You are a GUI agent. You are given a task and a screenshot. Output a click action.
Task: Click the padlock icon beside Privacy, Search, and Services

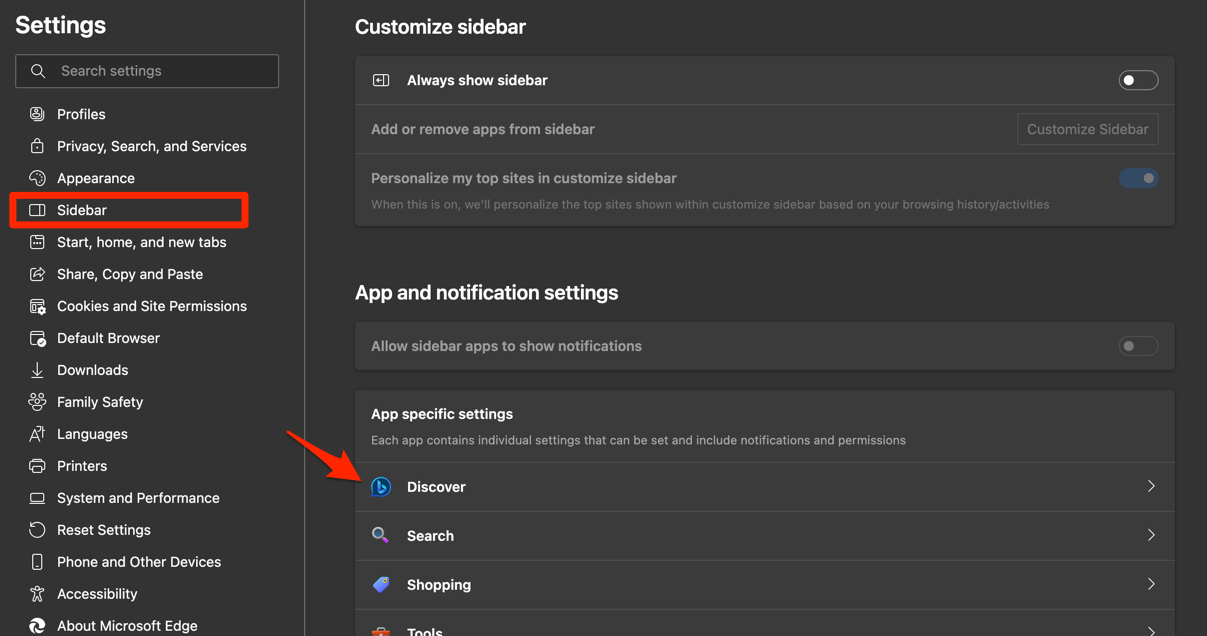pos(37,146)
